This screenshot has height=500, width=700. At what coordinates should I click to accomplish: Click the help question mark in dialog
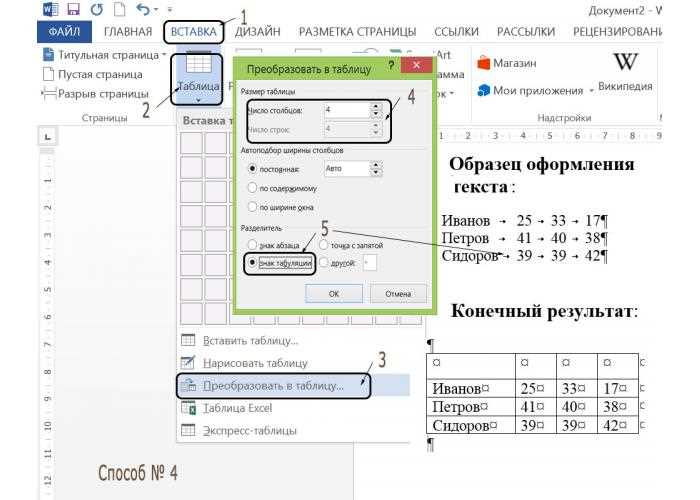click(391, 66)
